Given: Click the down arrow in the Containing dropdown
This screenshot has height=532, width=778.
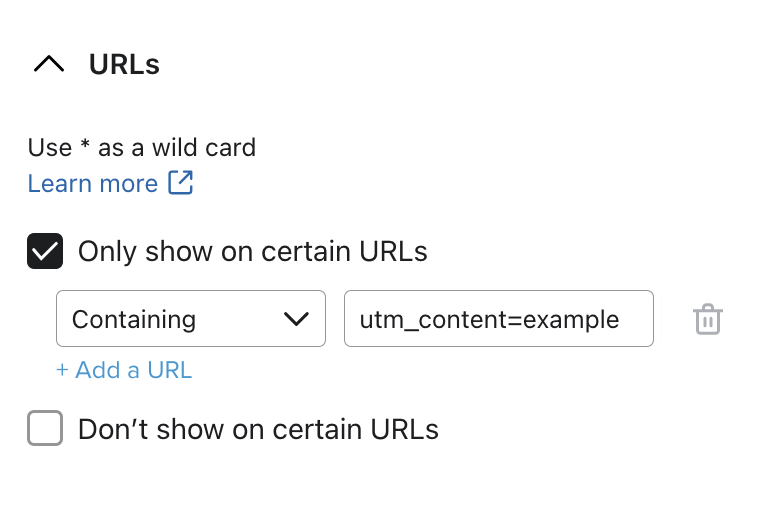Looking at the screenshot, I should (x=296, y=319).
